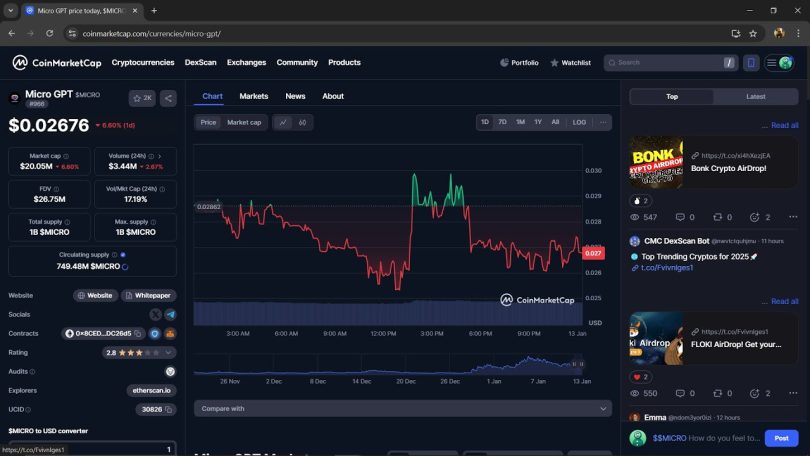810x456 pixels.
Task: Copy the 0x8CED...DC26d5 contract address
Action: coord(138,334)
